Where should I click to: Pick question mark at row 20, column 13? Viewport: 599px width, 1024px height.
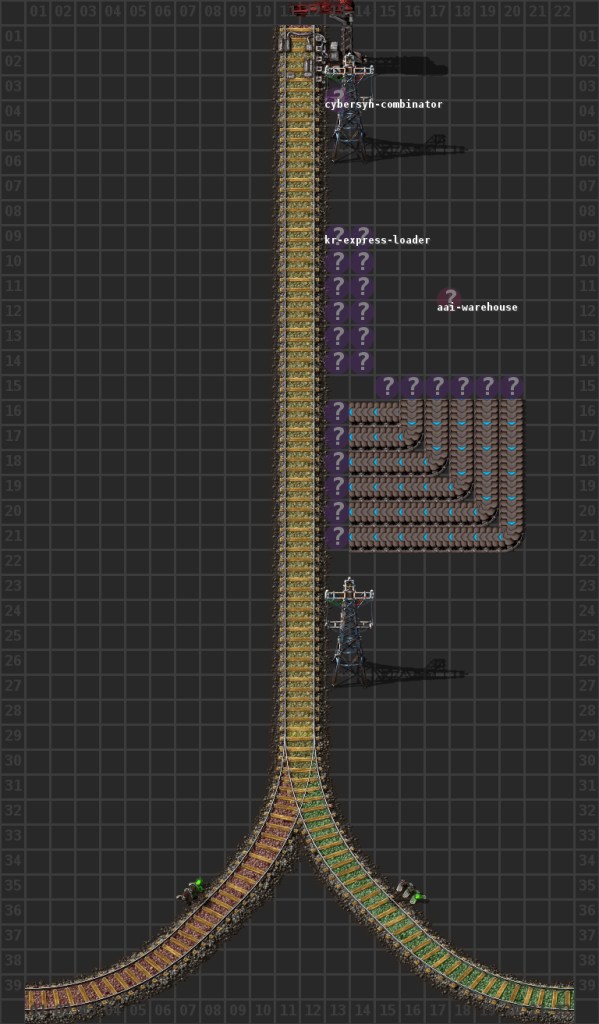tap(337, 511)
